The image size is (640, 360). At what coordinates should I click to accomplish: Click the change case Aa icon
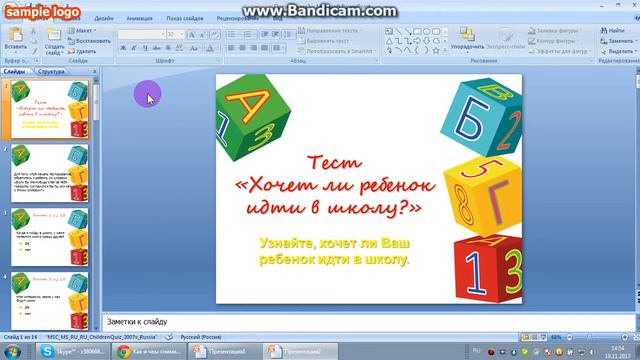(194, 48)
